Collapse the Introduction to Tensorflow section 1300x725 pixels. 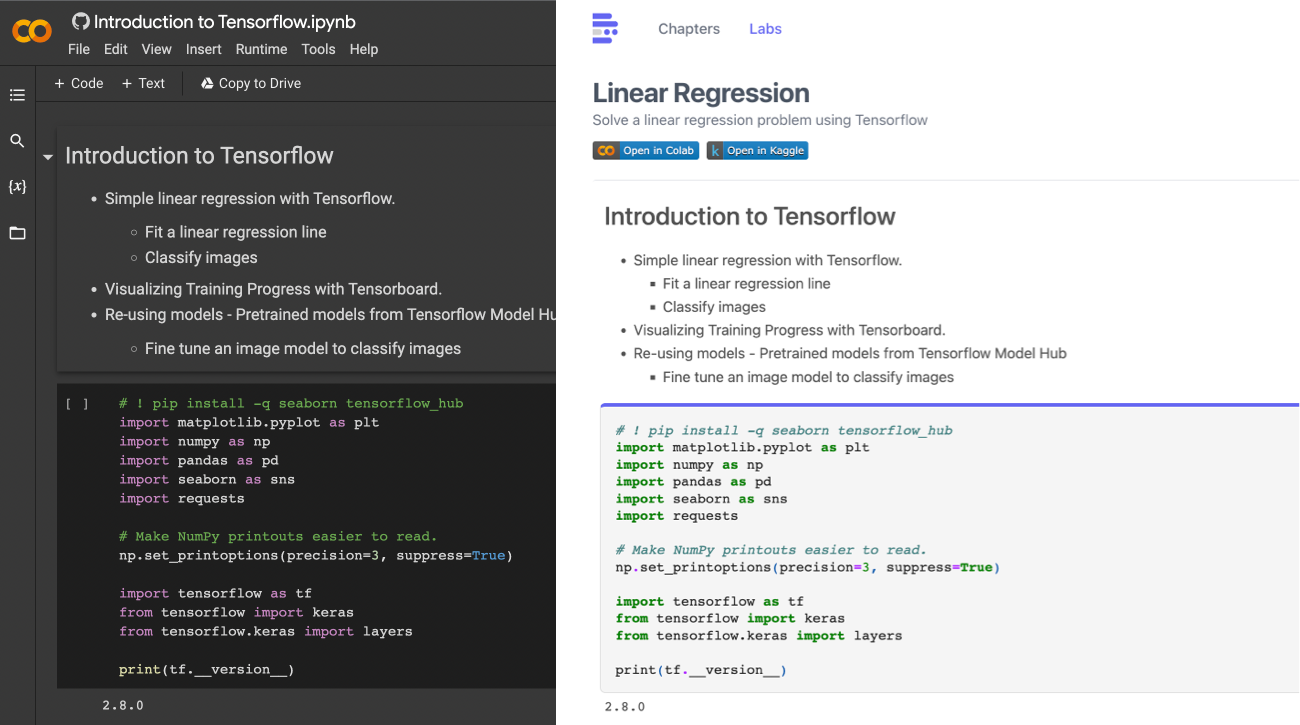pyautogui.click(x=47, y=158)
